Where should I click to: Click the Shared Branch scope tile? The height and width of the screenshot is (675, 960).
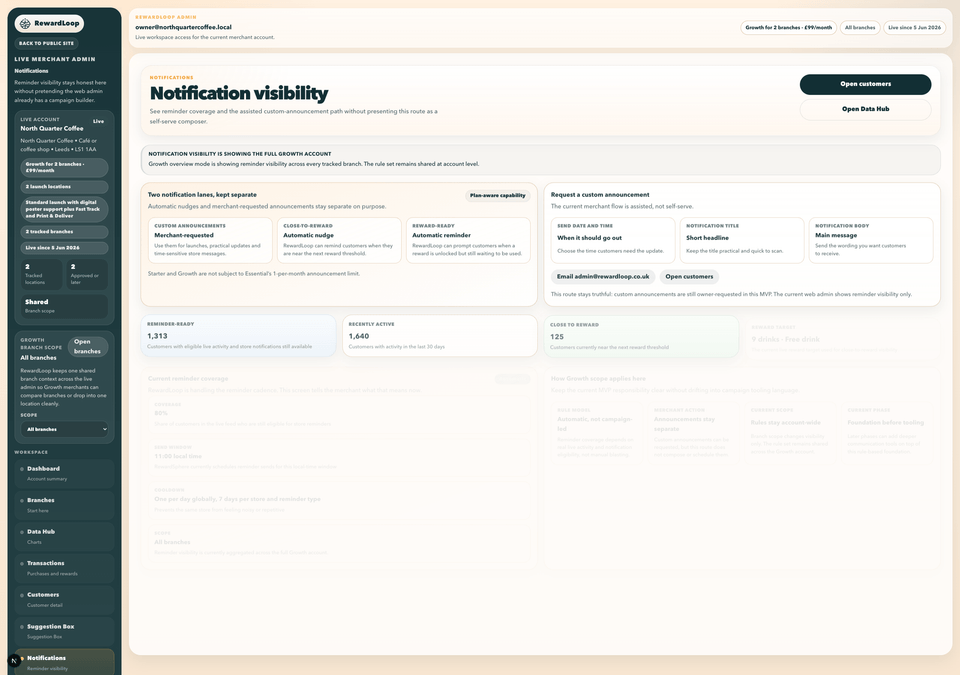pyautogui.click(x=64, y=306)
